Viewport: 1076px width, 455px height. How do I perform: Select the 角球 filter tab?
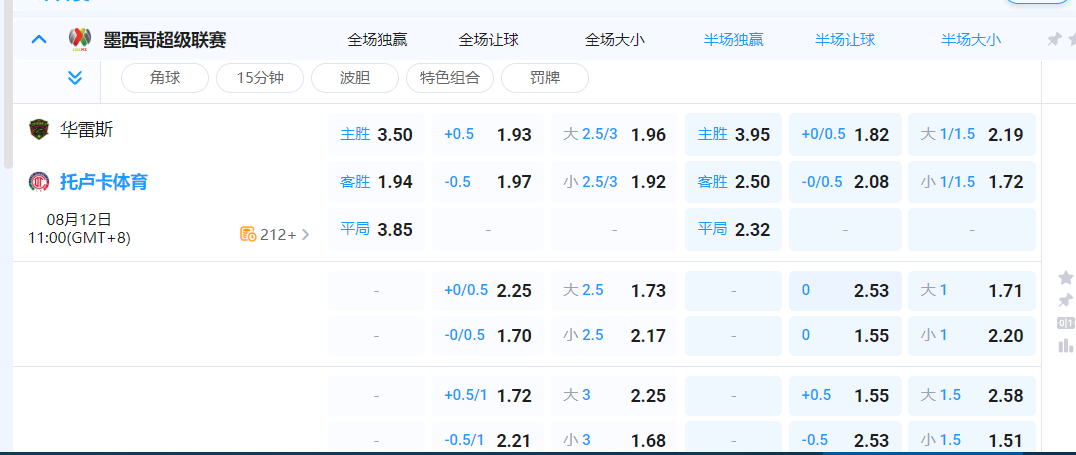(165, 78)
